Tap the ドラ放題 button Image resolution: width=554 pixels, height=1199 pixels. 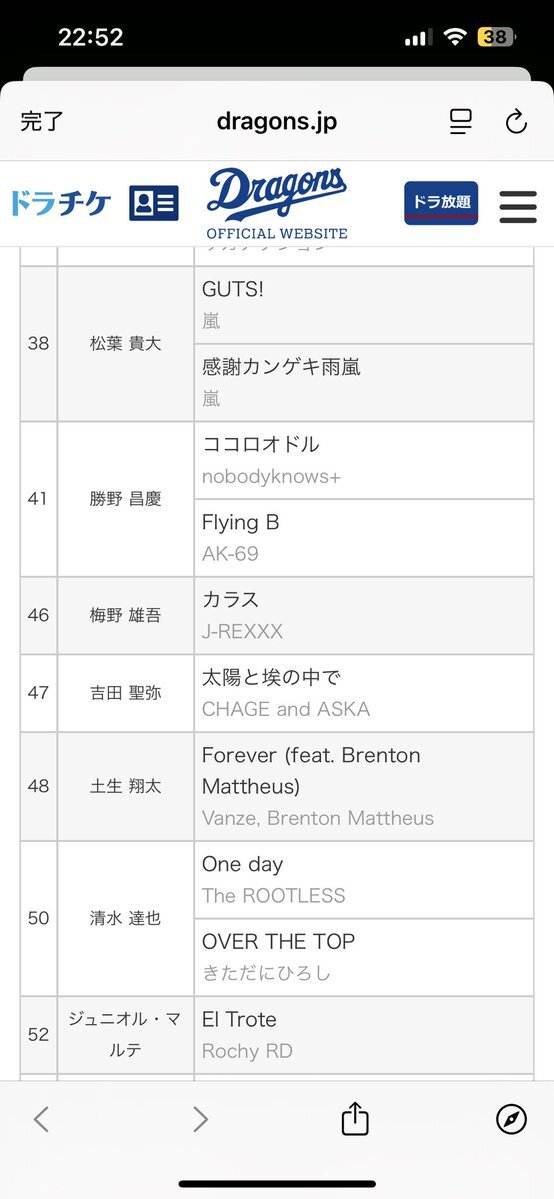coord(442,203)
